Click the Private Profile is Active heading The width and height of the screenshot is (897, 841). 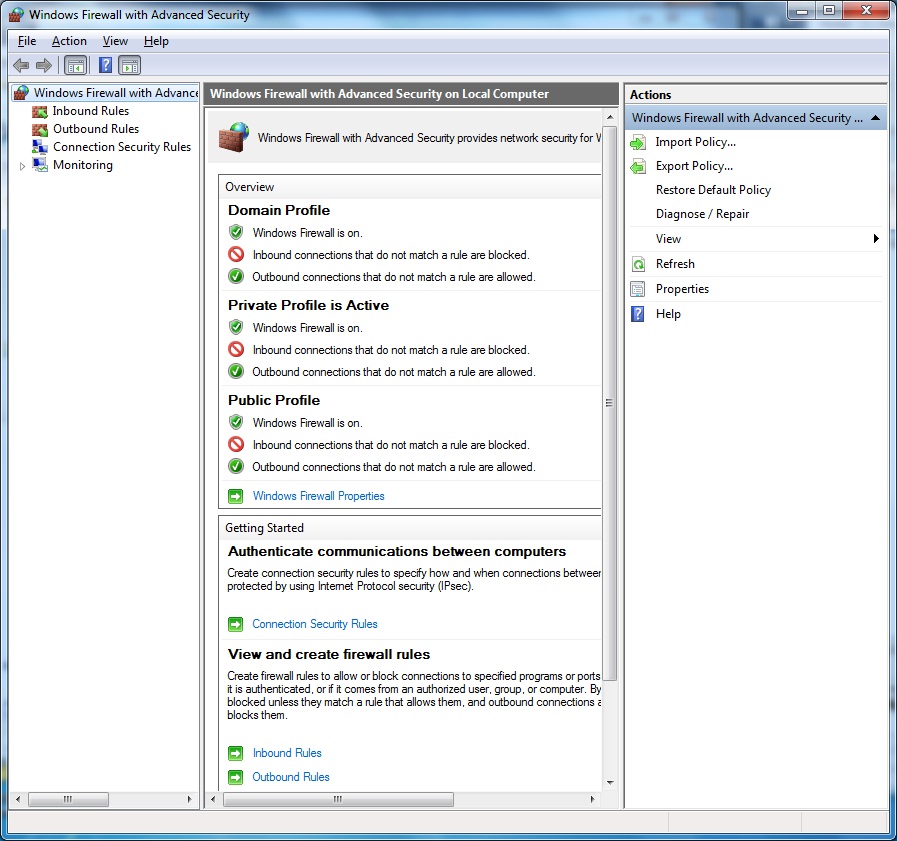[x=308, y=306]
